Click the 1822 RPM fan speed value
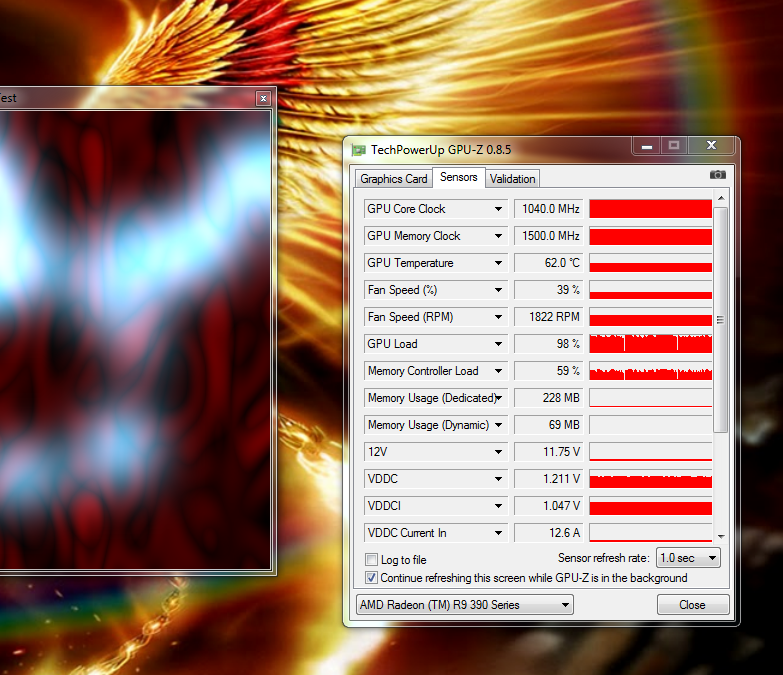 tap(549, 317)
